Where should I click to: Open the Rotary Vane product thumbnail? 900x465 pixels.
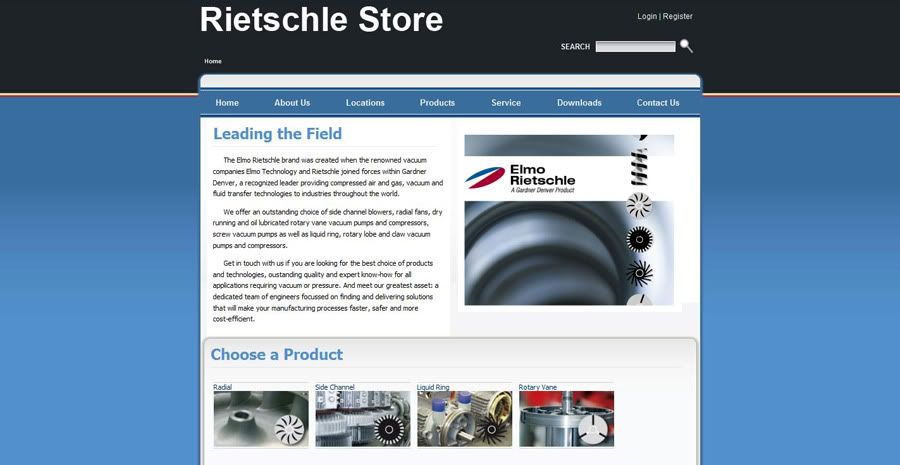[567, 418]
